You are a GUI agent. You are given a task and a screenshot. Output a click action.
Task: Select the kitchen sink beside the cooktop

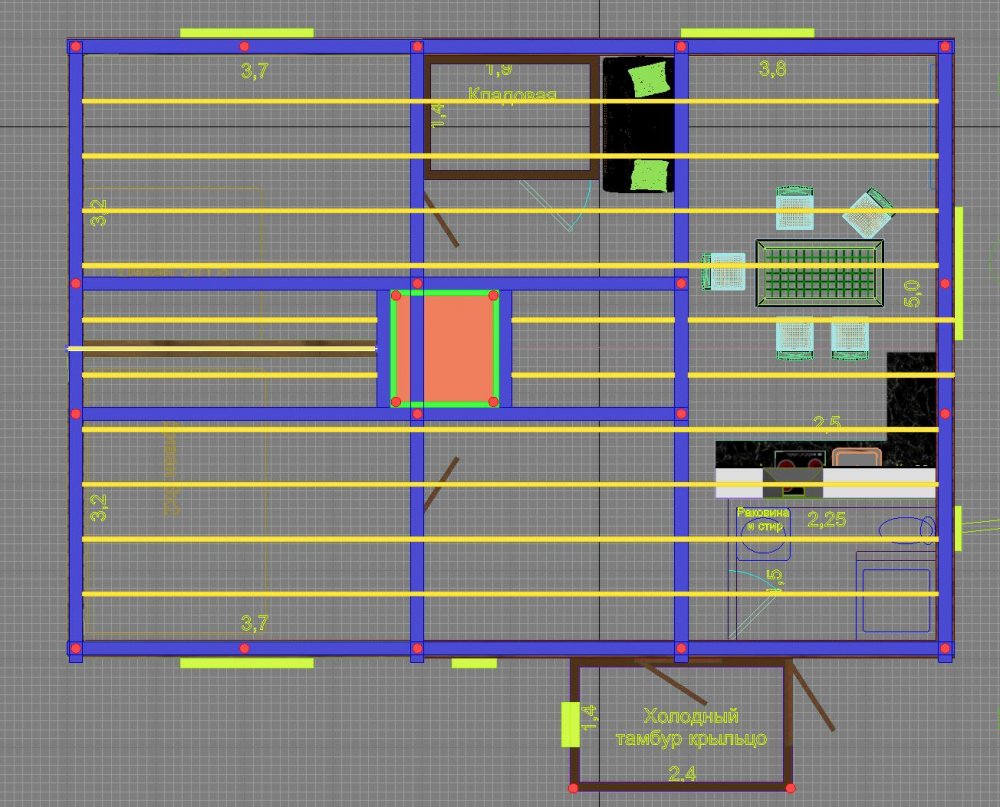point(855,459)
